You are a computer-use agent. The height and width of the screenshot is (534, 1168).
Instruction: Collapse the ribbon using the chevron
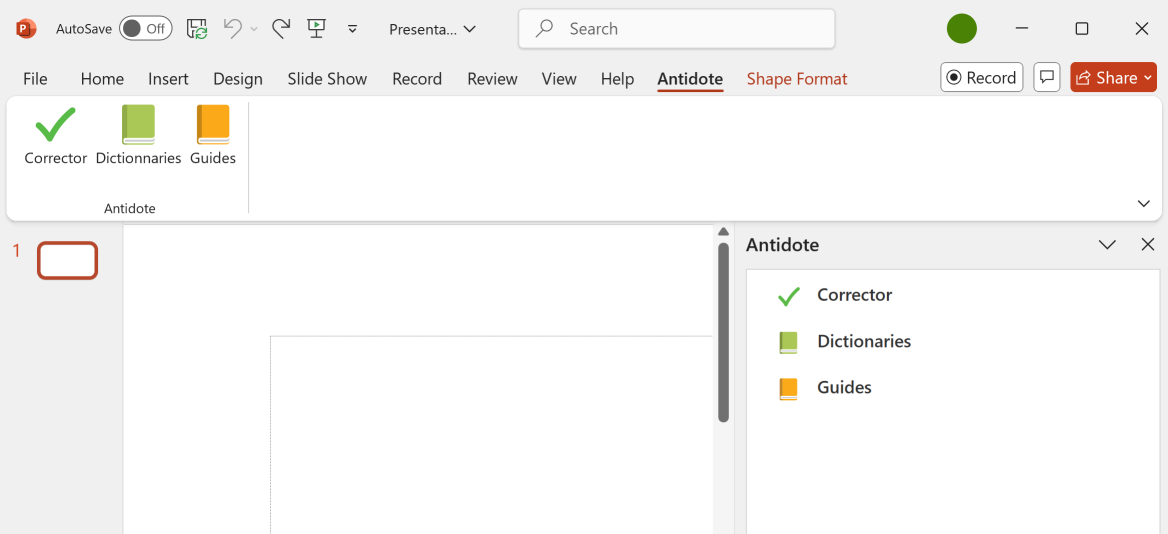[x=1144, y=203]
